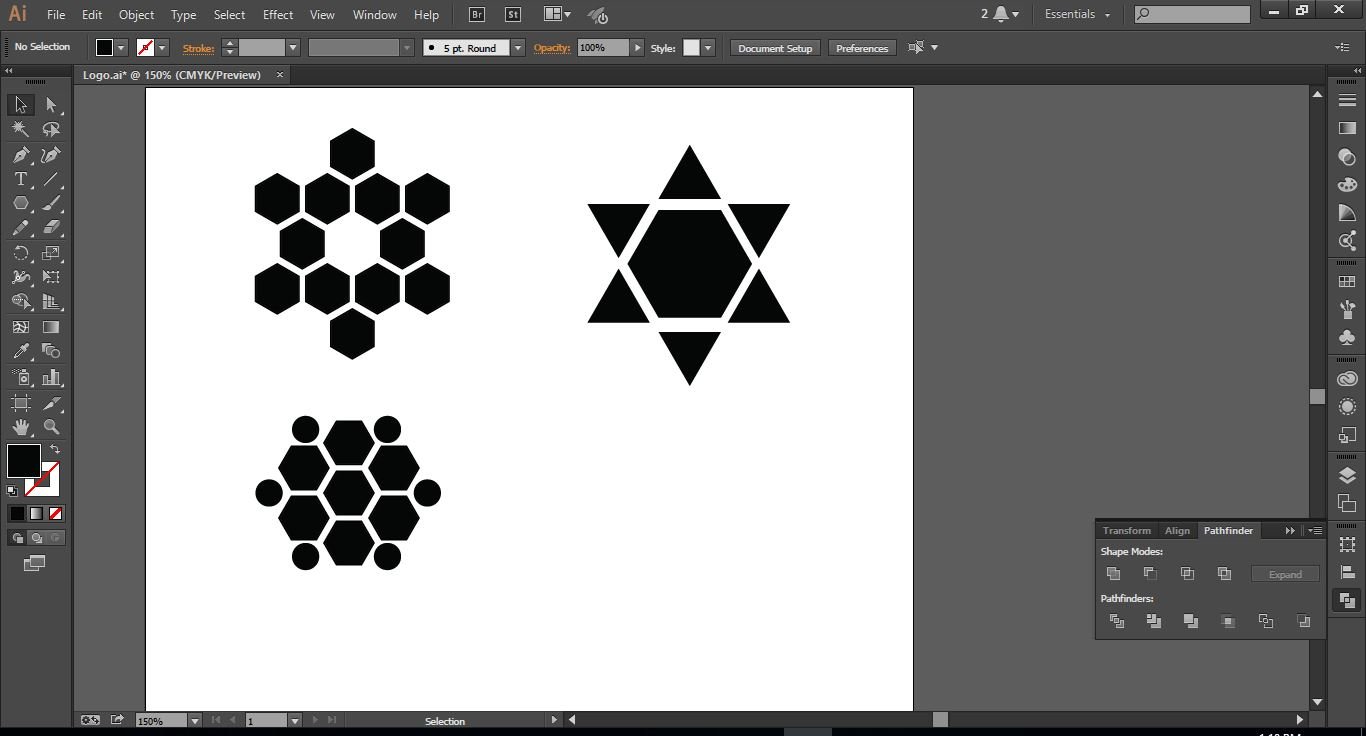Select the Type tool
This screenshot has width=1366, height=736.
(20, 180)
